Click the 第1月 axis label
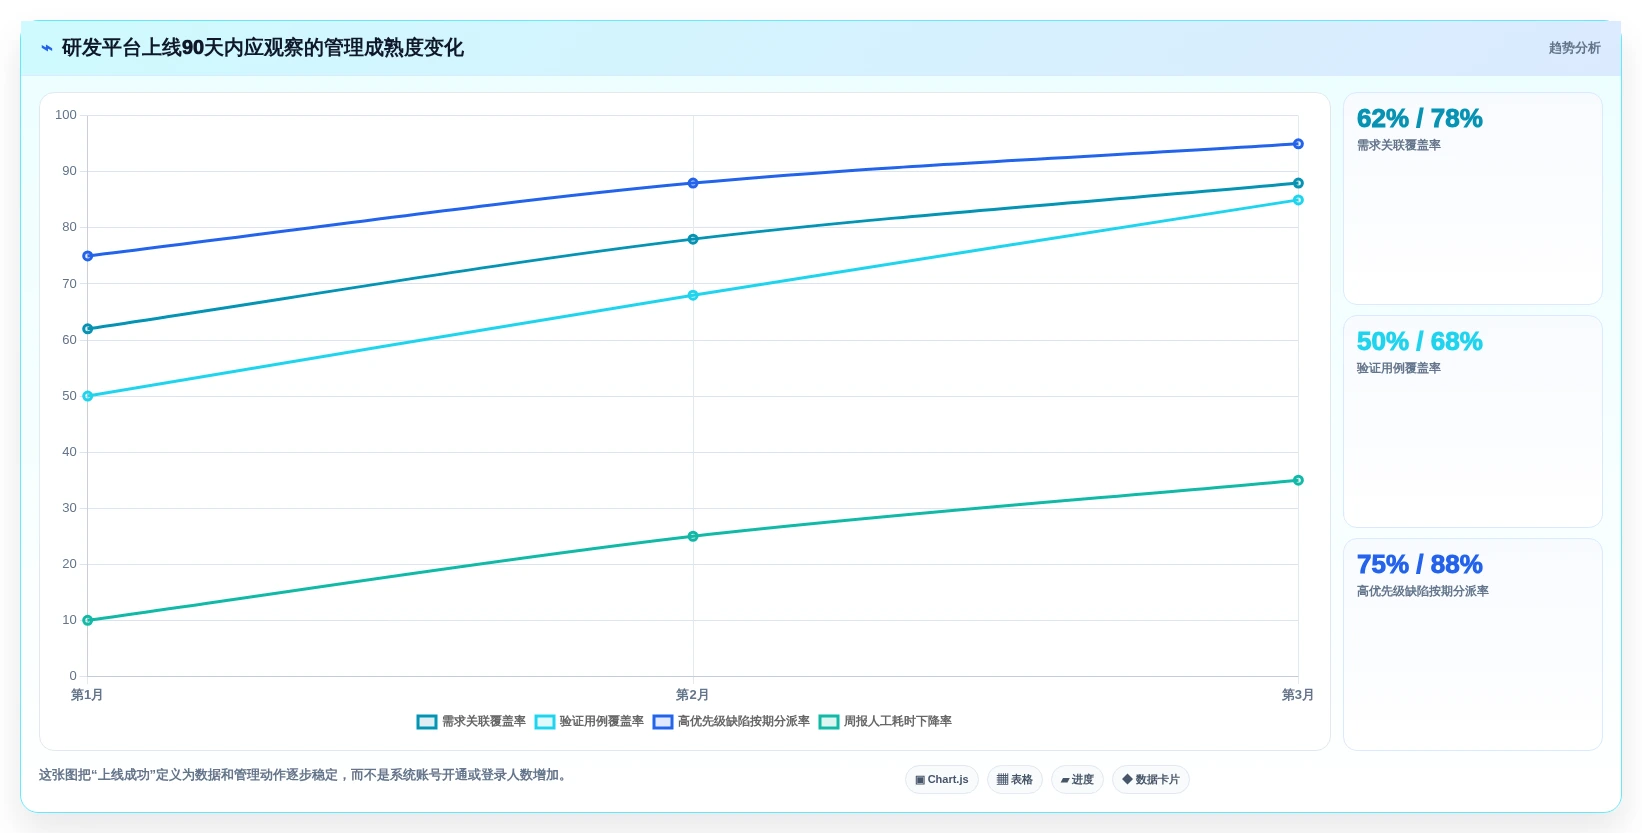This screenshot has width=1642, height=833. pos(87,695)
